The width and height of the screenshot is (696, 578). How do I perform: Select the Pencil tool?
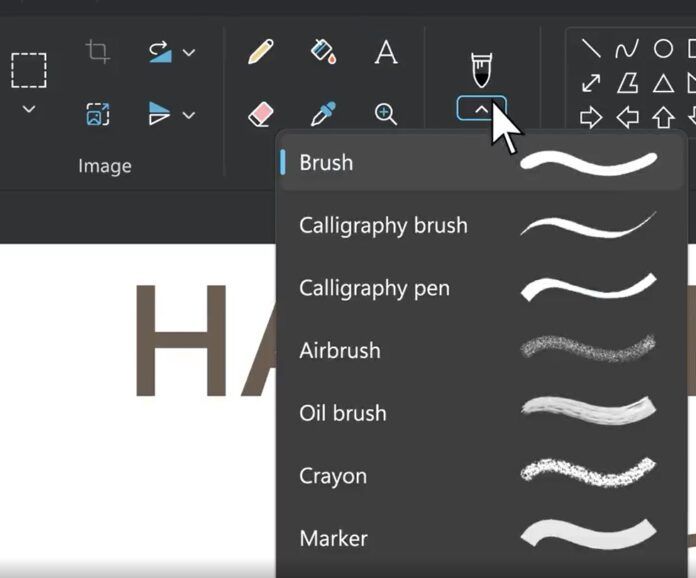(x=261, y=52)
